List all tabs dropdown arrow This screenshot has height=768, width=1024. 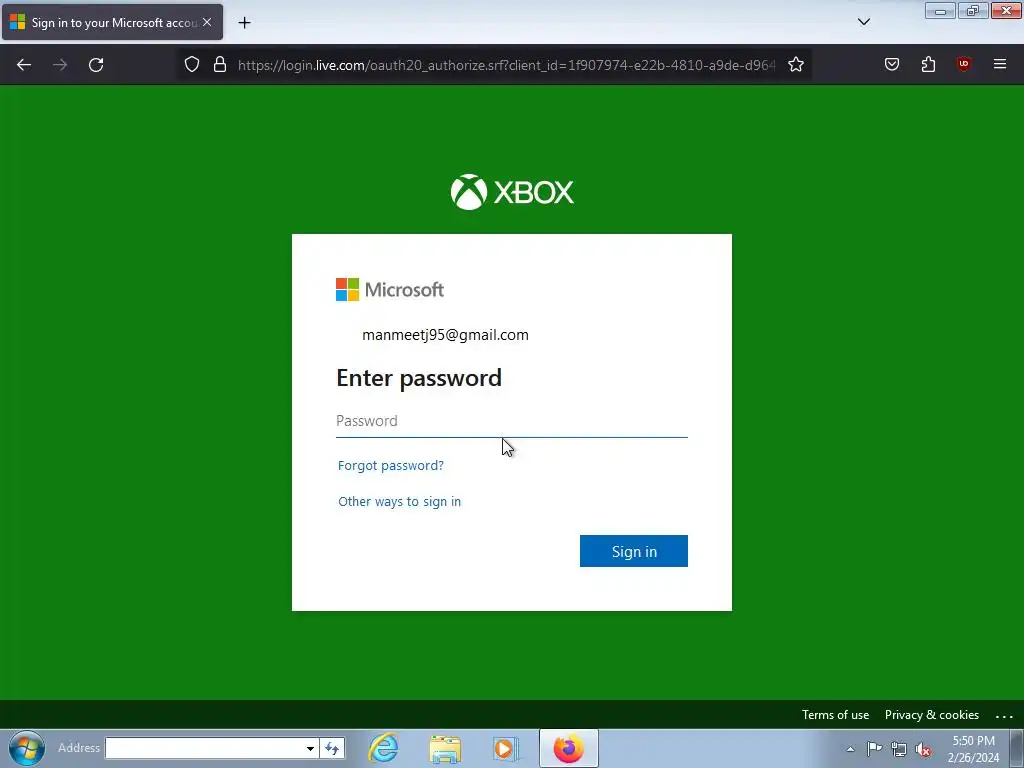coord(863,22)
